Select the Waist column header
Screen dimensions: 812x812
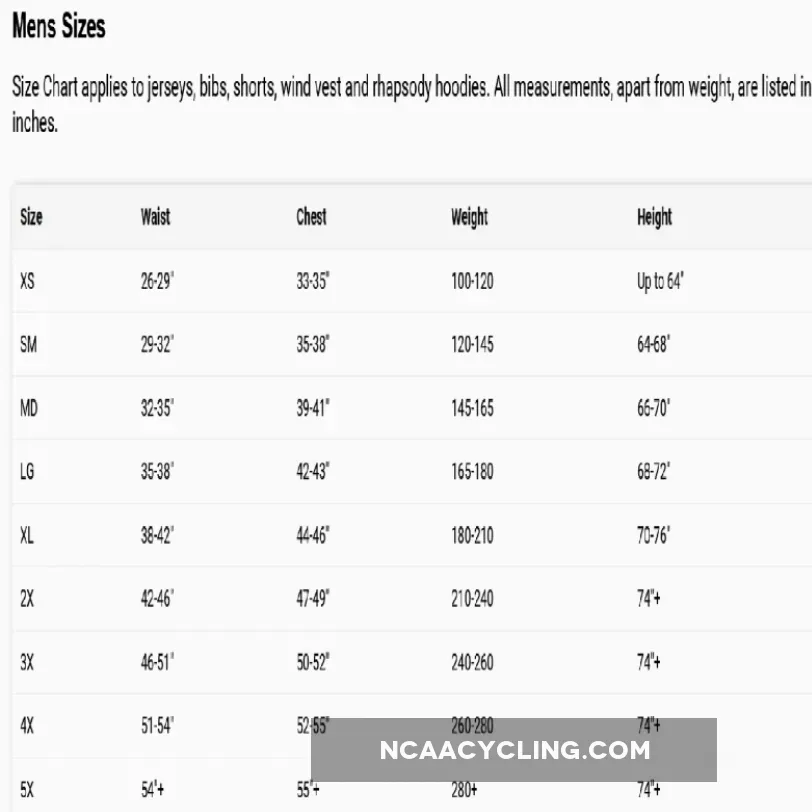pyautogui.click(x=155, y=217)
